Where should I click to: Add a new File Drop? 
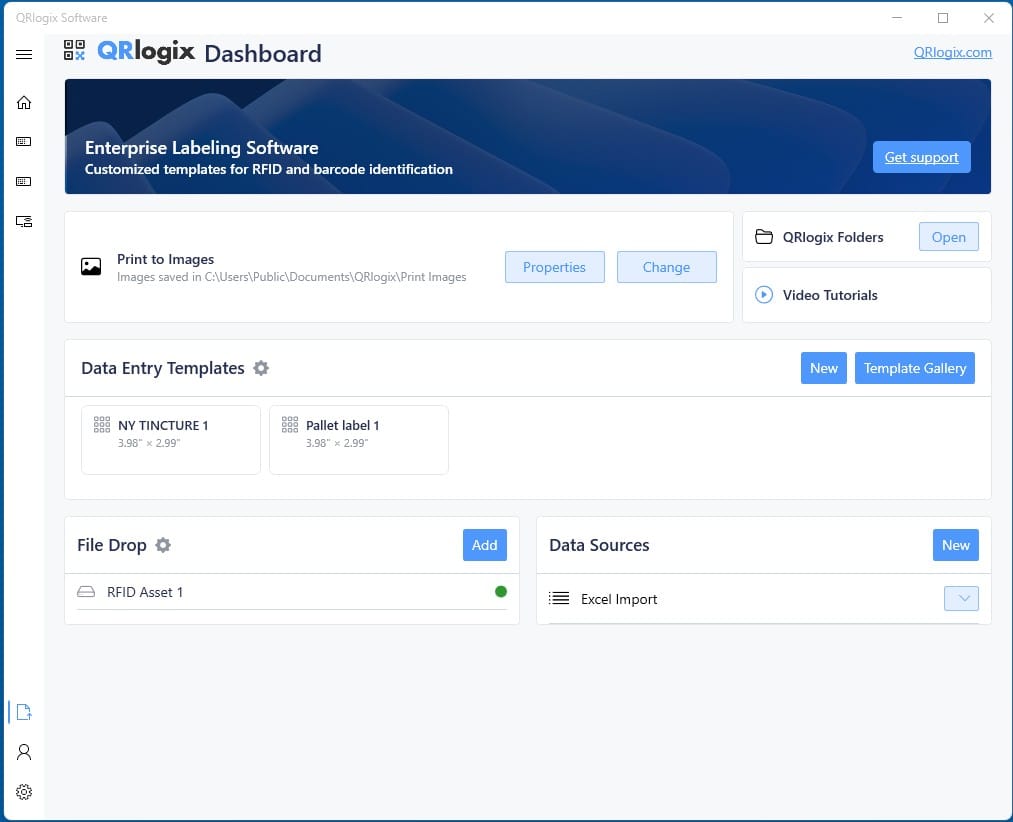(x=484, y=545)
